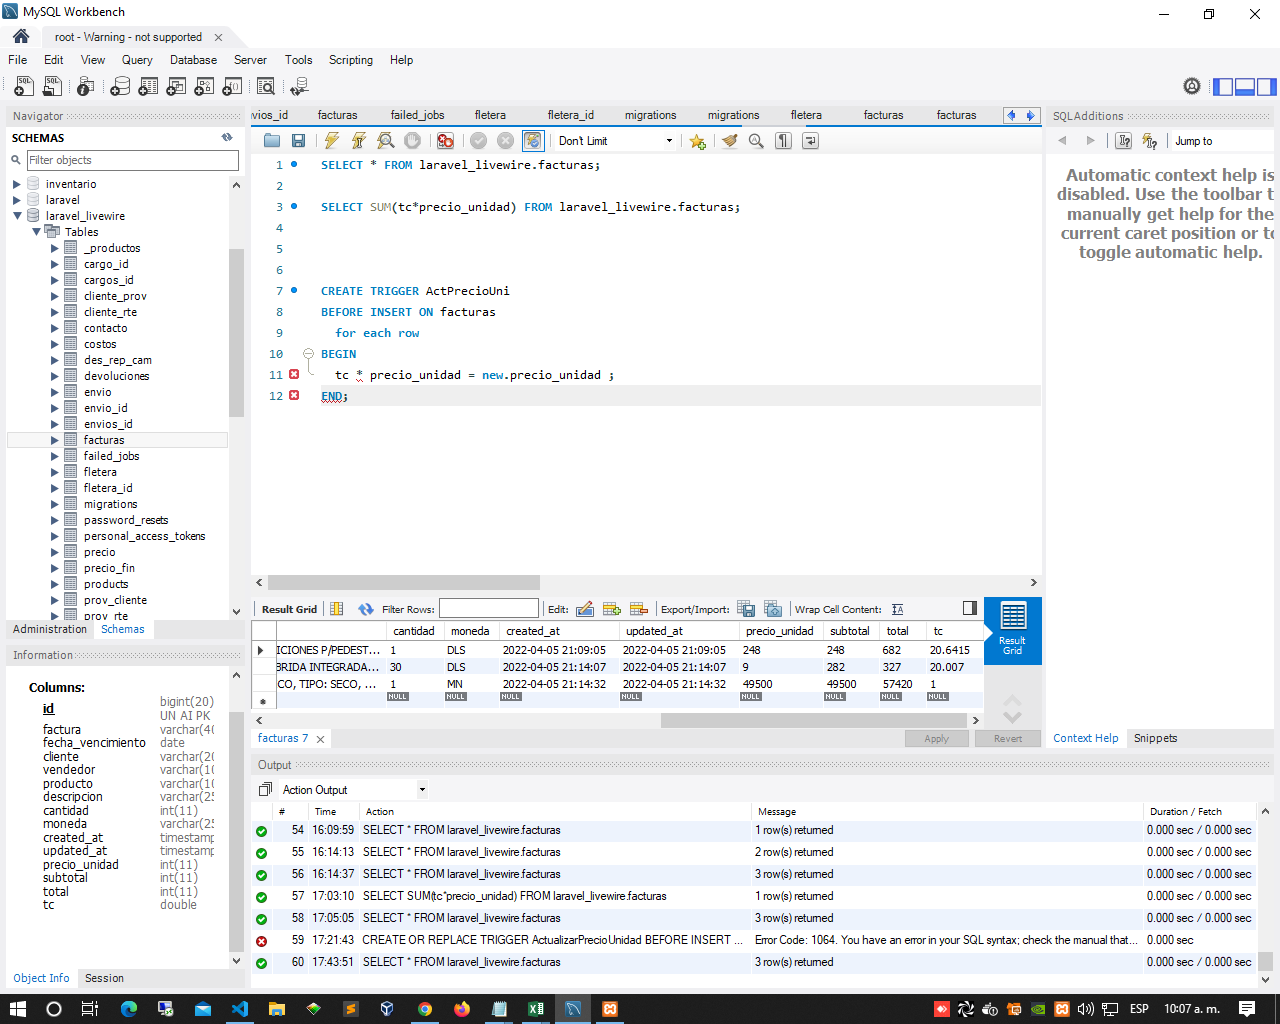Viewport: 1280px width, 1024px height.
Task: Click the editor horizontal scrollbar thumb
Action: [404, 582]
